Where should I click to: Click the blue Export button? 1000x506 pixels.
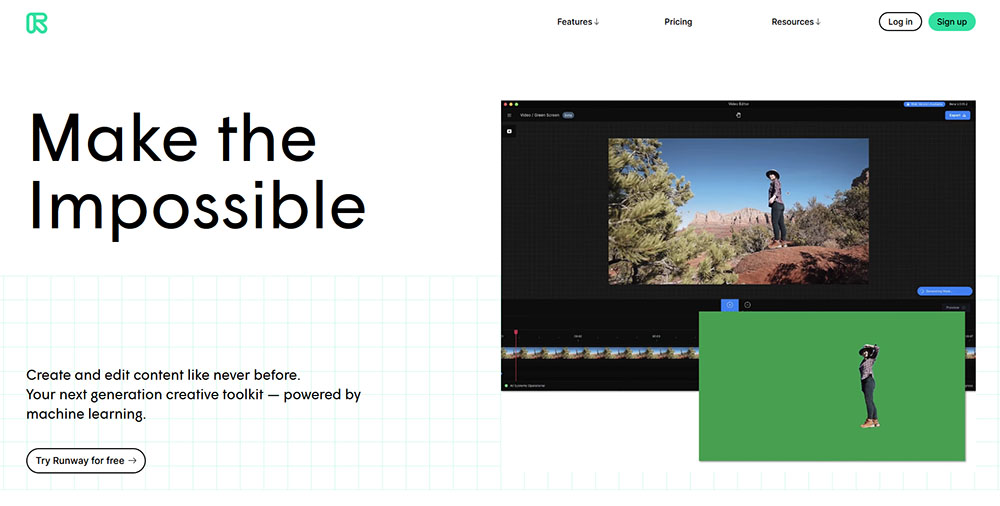point(957,115)
